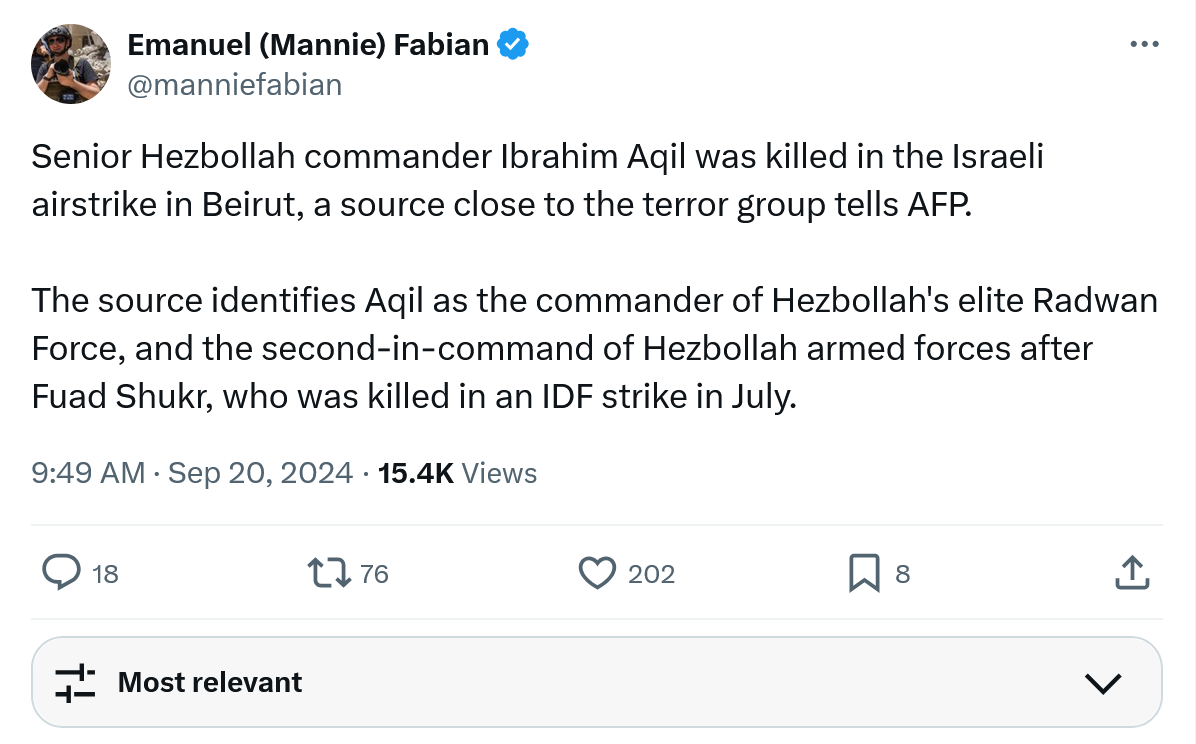Click the 76 reposts count

374,574
